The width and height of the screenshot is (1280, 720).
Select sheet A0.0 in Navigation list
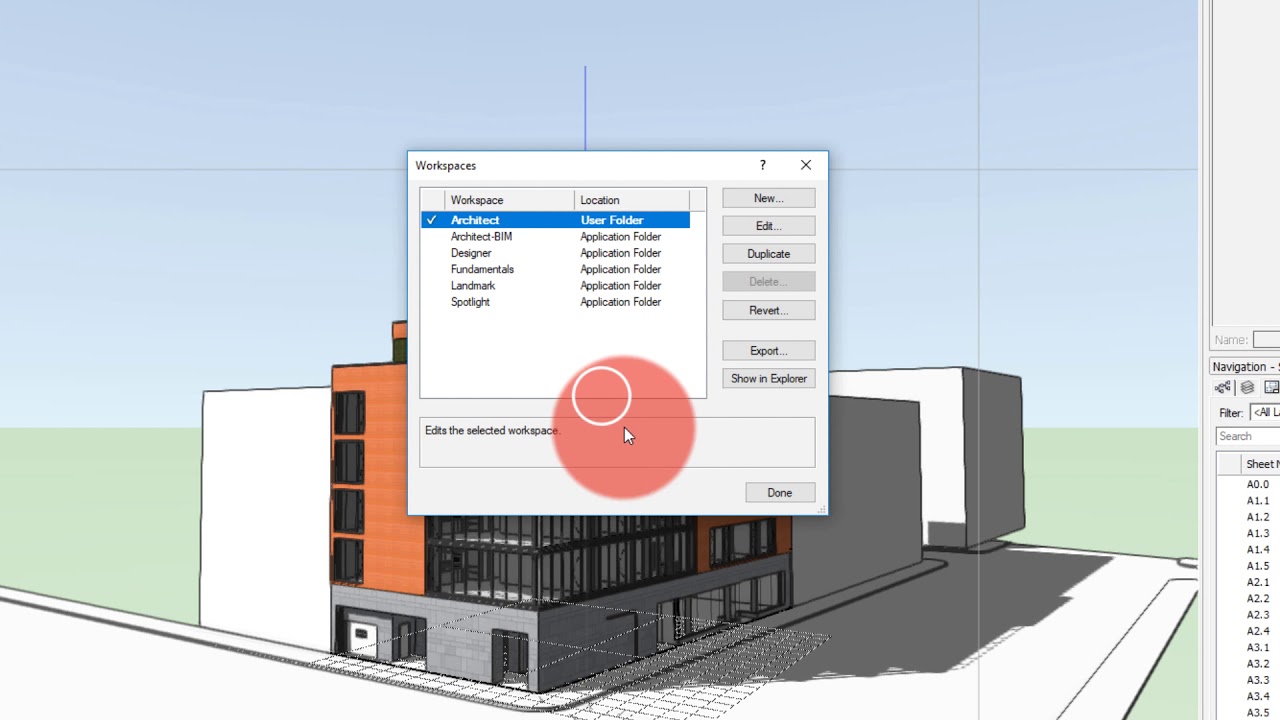[1257, 485]
